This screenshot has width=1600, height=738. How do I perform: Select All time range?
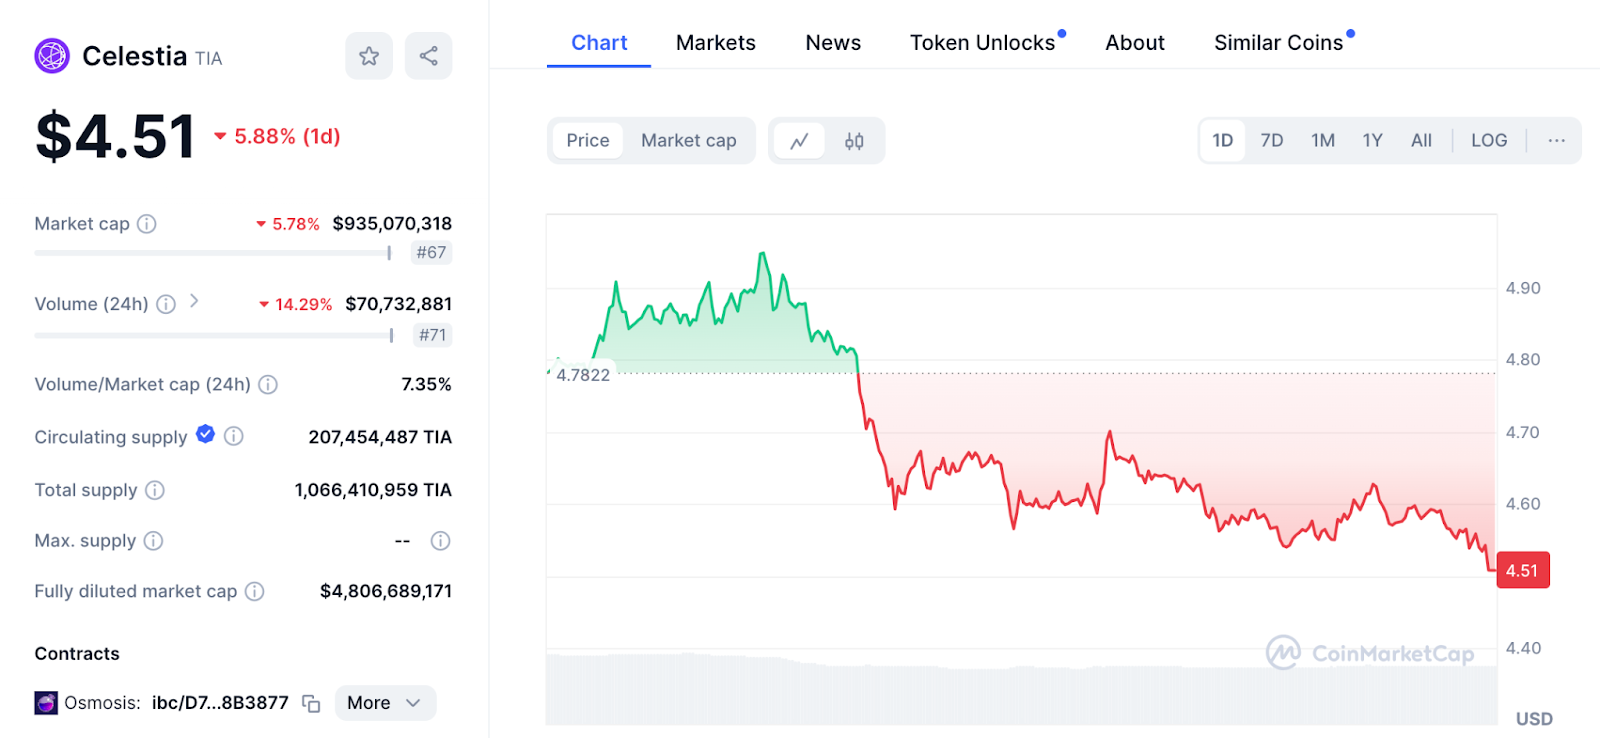(x=1421, y=141)
